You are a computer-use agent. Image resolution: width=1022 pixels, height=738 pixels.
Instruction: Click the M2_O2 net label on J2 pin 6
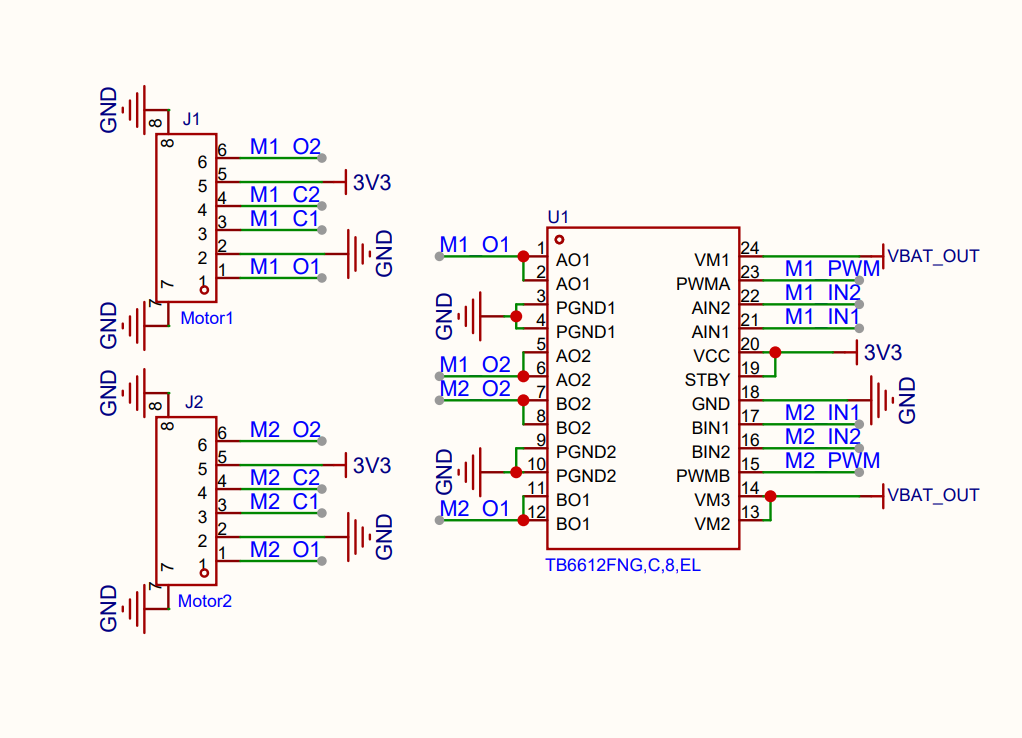285,430
